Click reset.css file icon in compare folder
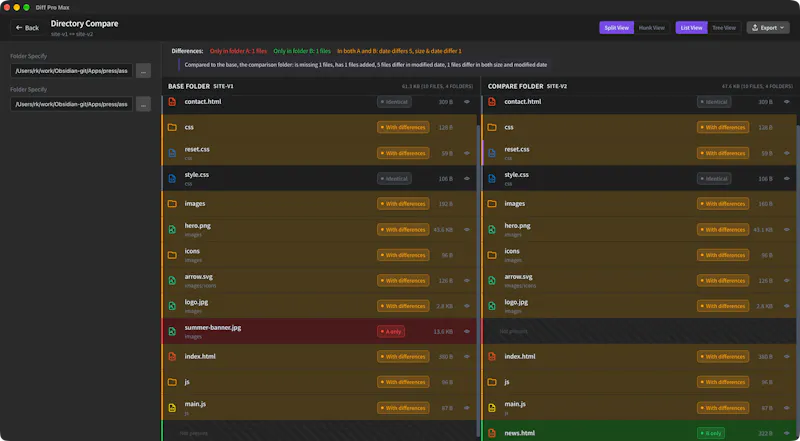The height and width of the screenshot is (441, 800). tap(492, 153)
